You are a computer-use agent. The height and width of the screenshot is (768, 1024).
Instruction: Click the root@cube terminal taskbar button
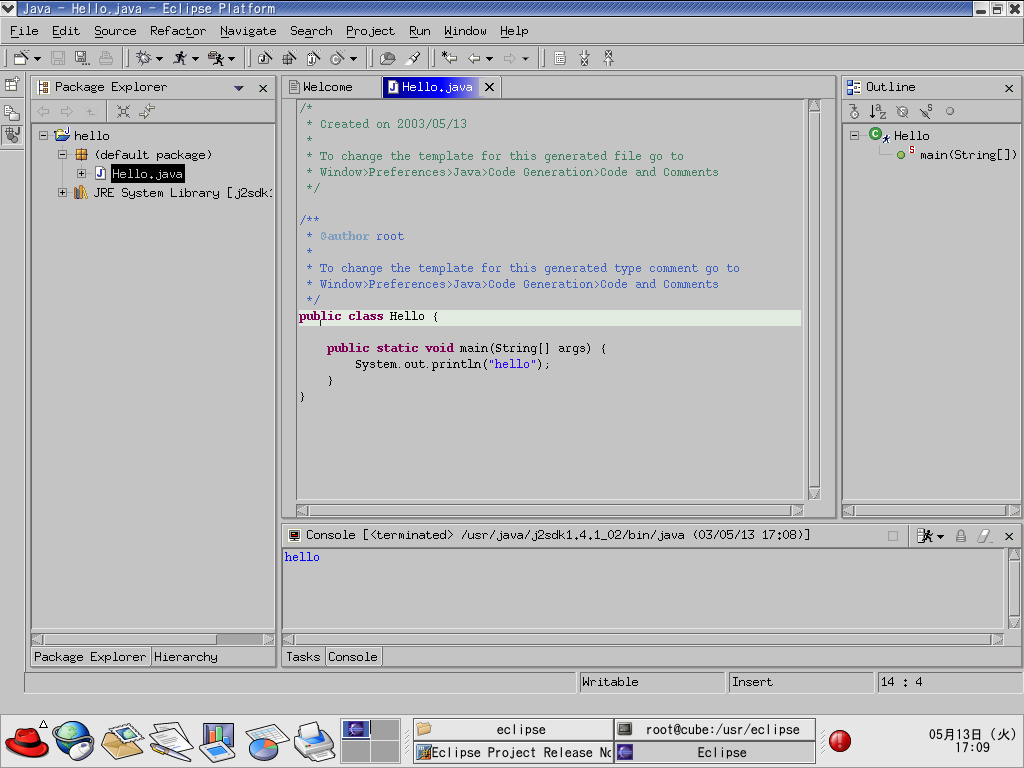[x=715, y=729]
